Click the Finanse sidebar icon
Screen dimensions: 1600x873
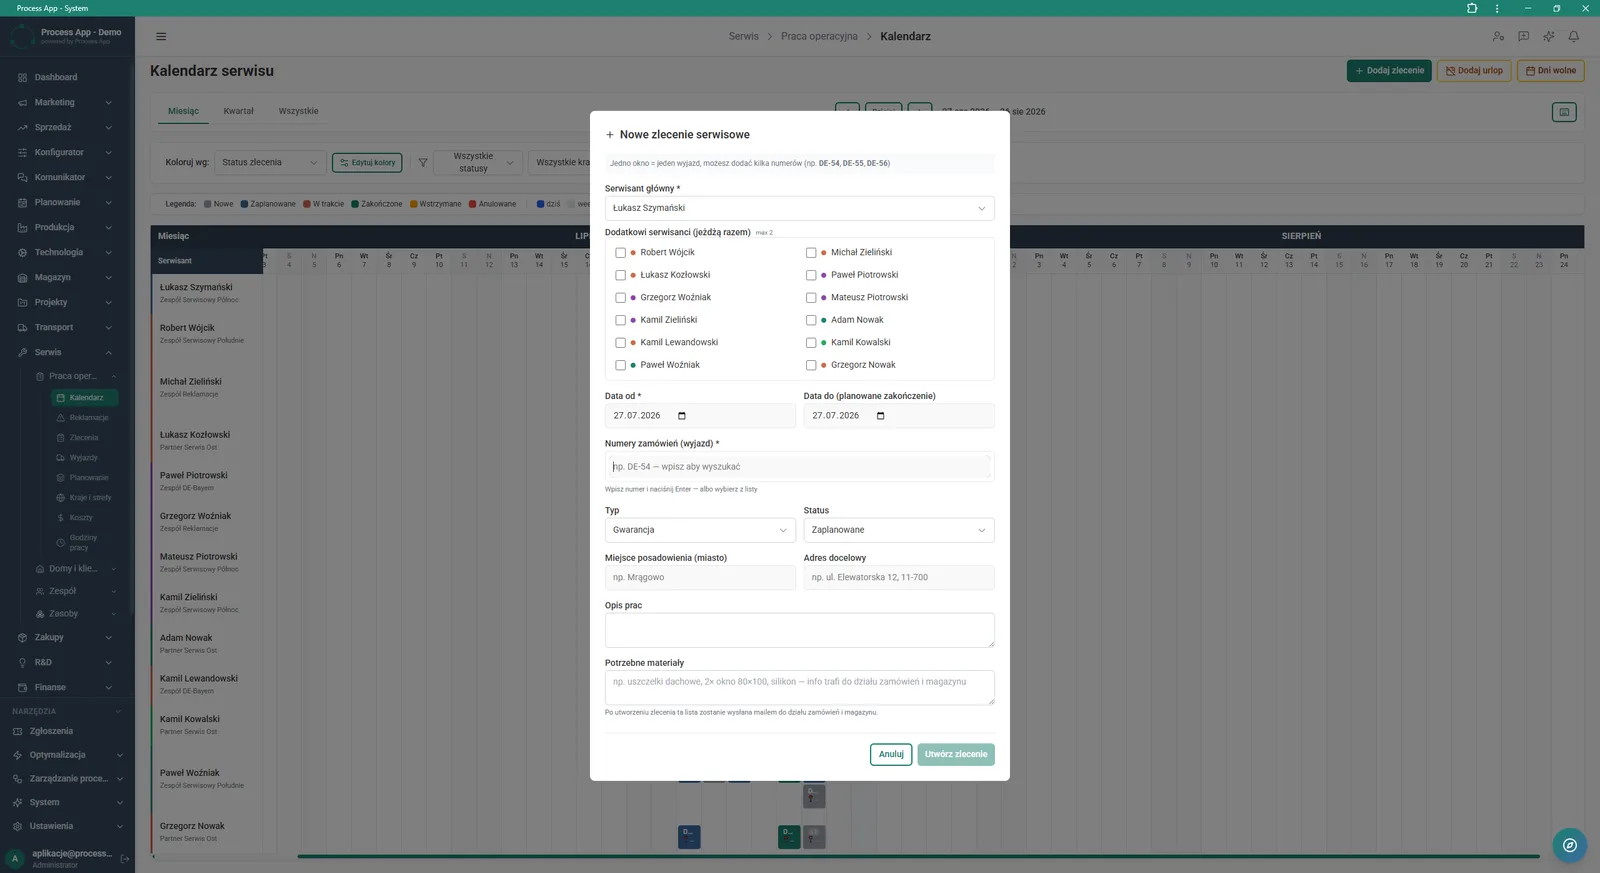[x=22, y=687]
